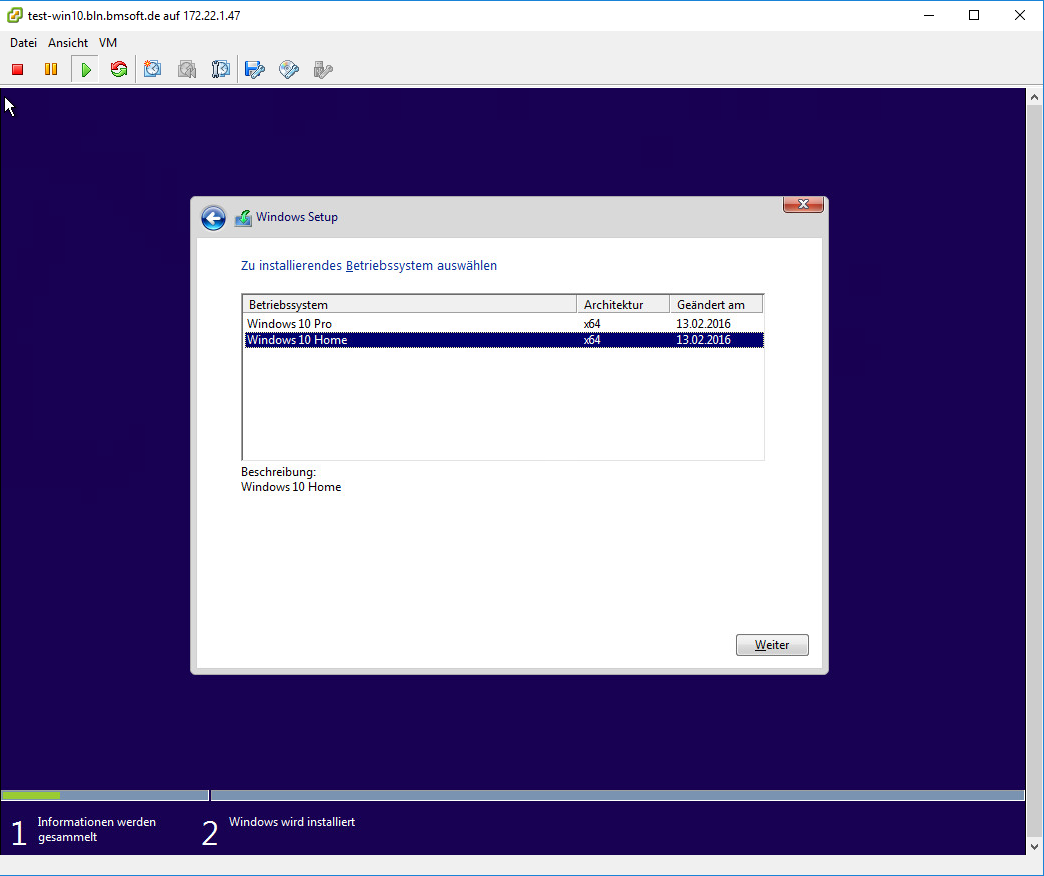The image size is (1044, 876).
Task: Click the green Power On play button
Action: click(86, 69)
